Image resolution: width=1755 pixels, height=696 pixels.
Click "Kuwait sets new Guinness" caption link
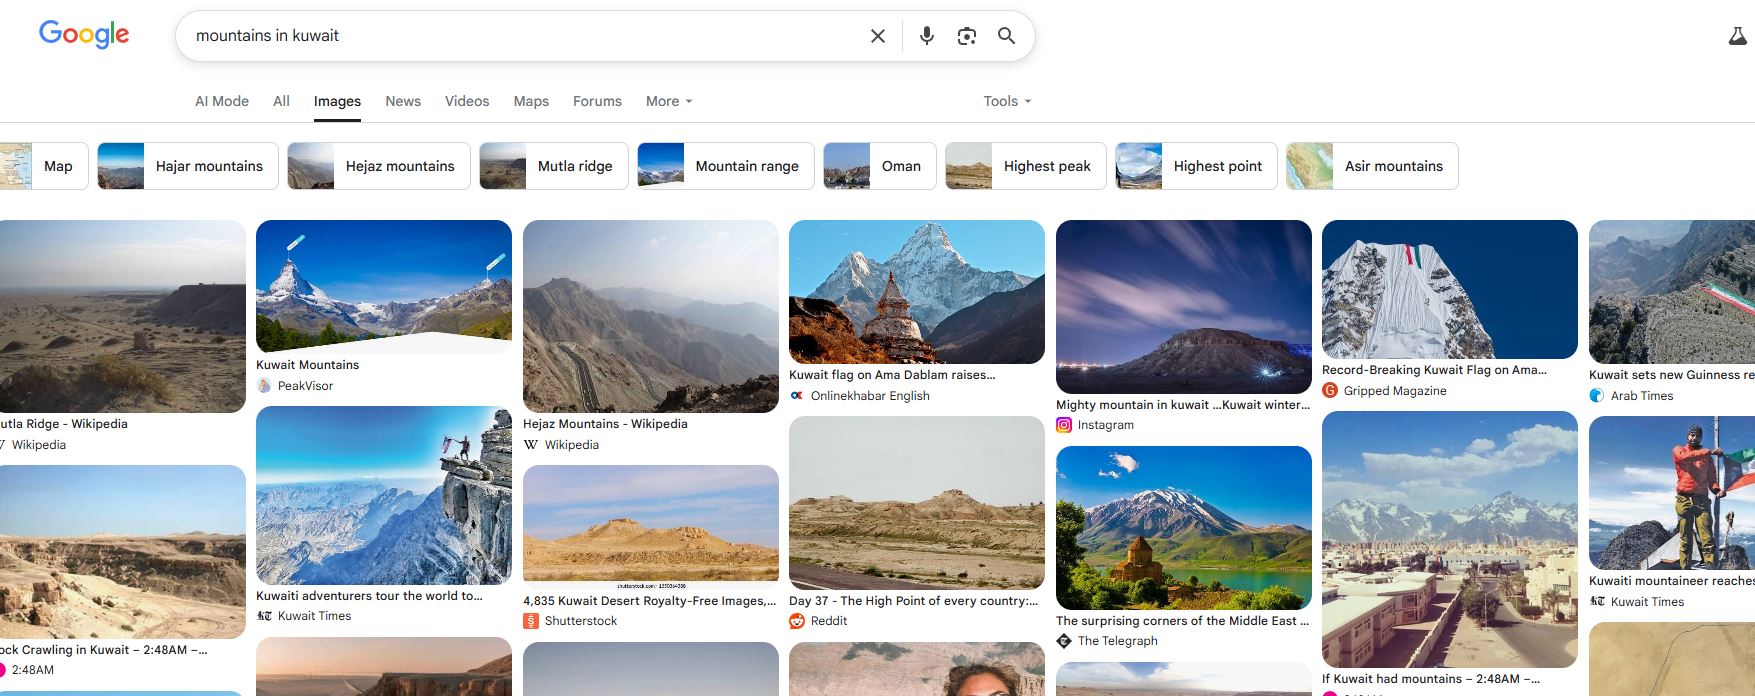click(x=1672, y=375)
